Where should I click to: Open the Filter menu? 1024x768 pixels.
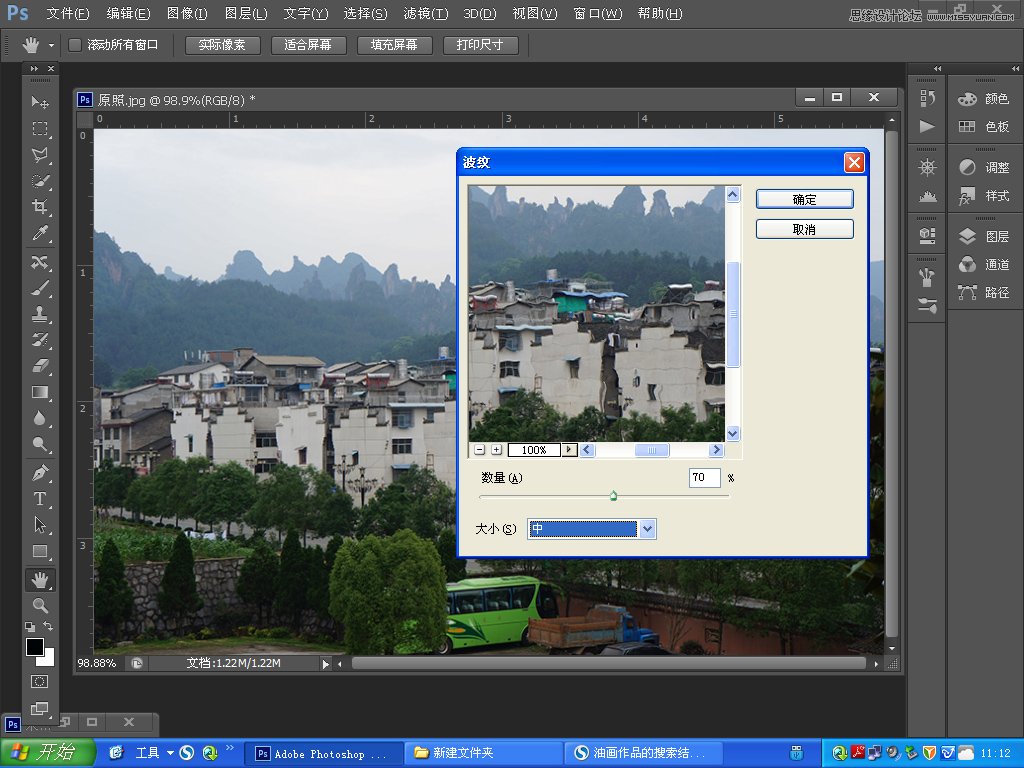point(426,13)
